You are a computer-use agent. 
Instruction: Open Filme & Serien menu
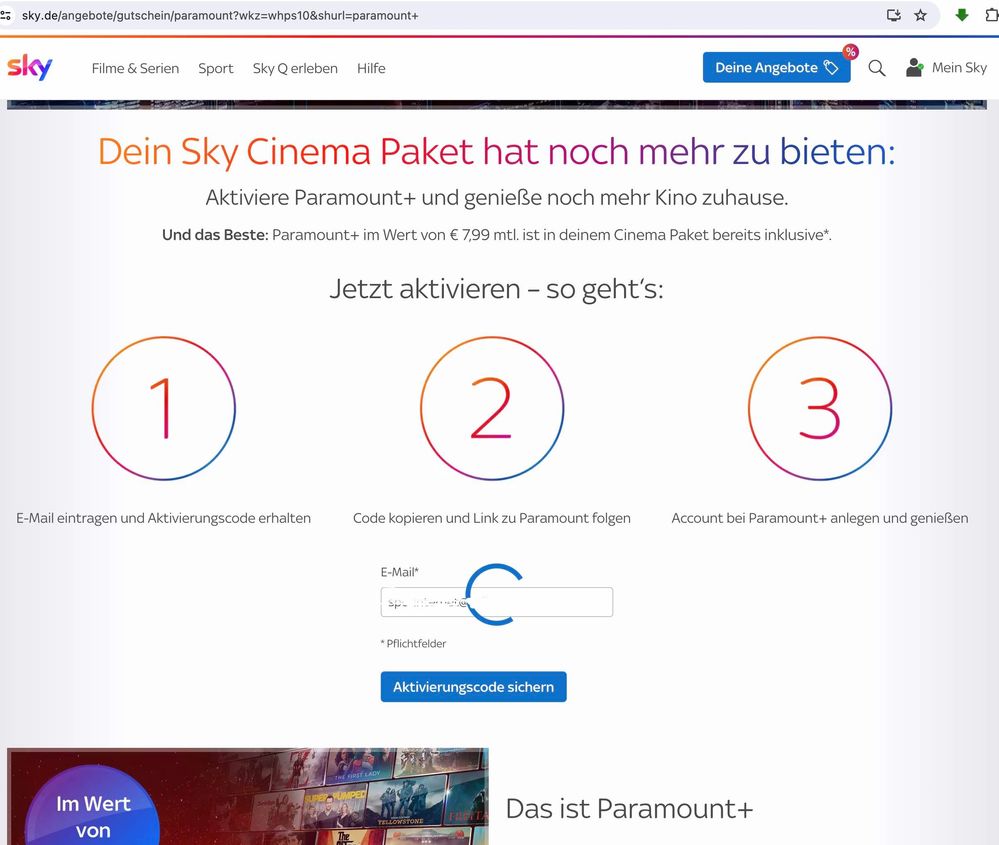pos(135,68)
